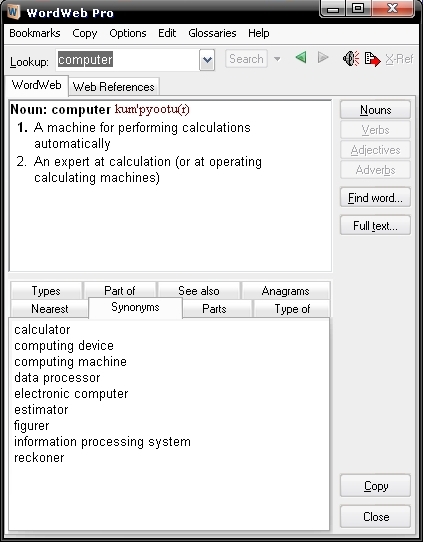Click the green back arrow icon

click(301, 57)
